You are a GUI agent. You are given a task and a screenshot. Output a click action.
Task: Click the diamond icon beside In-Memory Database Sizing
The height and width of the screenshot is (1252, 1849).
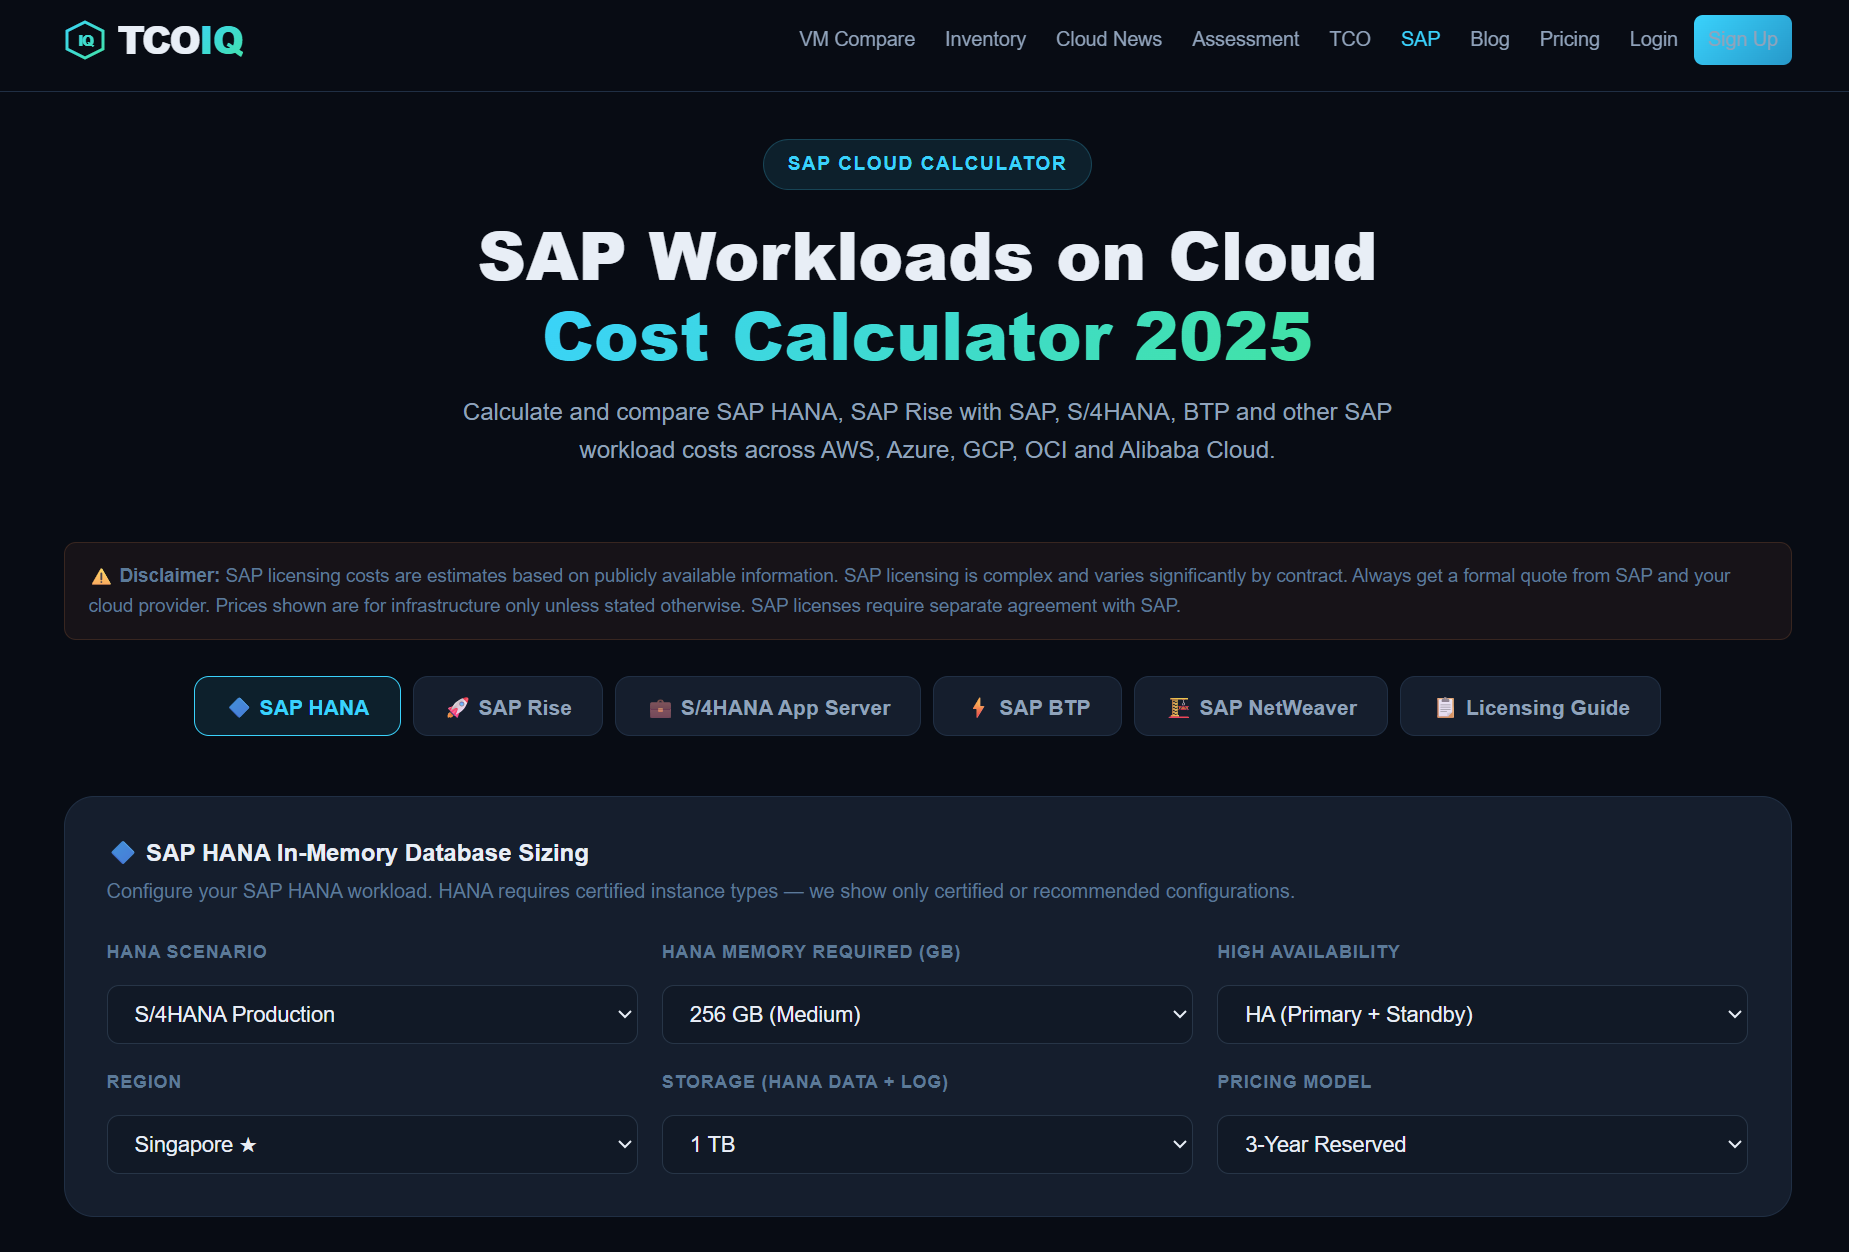click(x=122, y=852)
